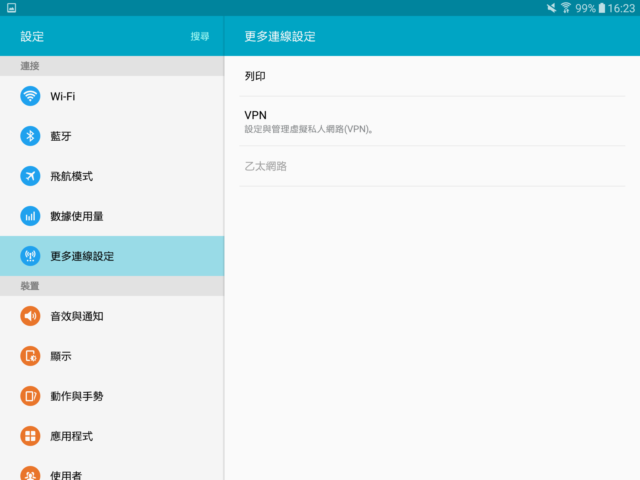This screenshot has height=480, width=640.
Task: Tap the display icon beside 顯示
Action: click(30, 356)
